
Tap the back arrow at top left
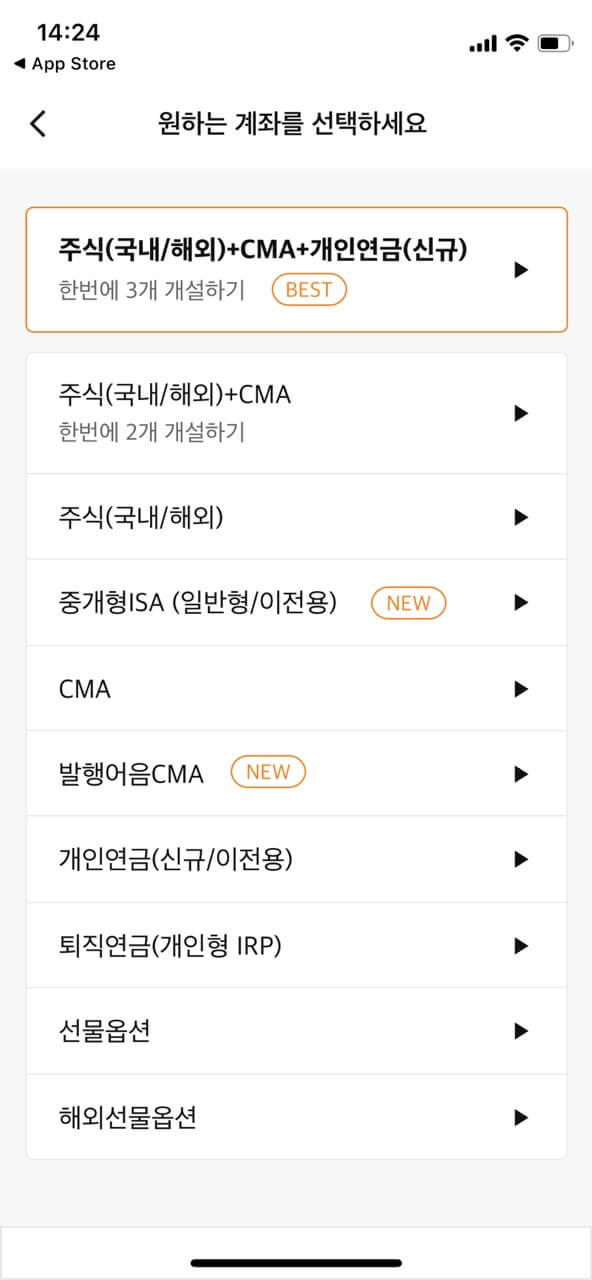coord(37,122)
